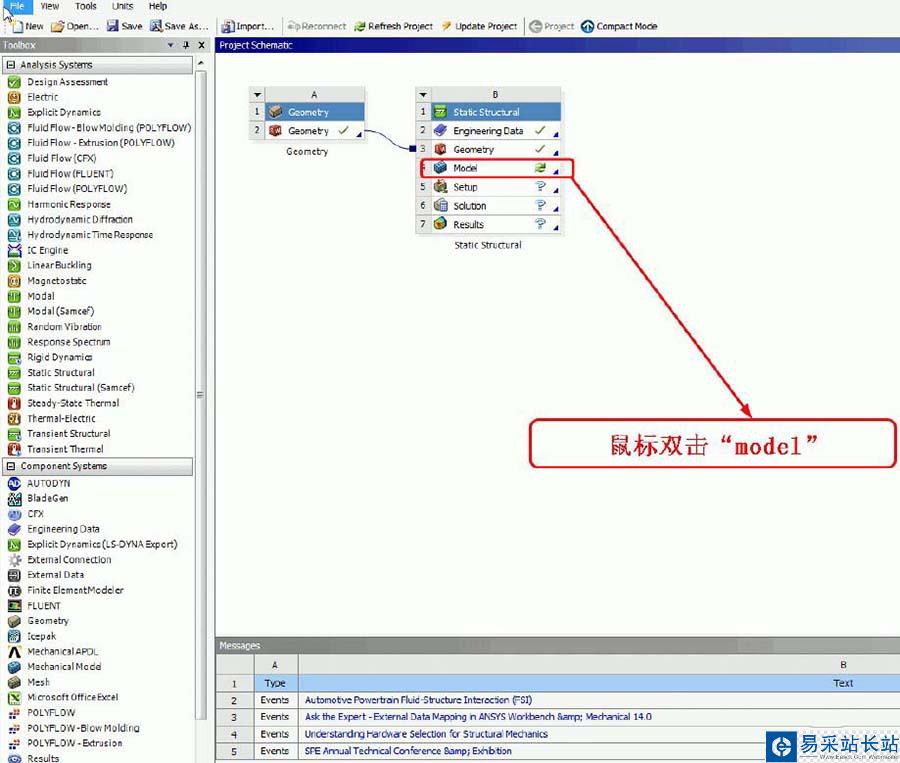Select Magnetostatic system icon
This screenshot has width=900, height=763.
coord(14,281)
